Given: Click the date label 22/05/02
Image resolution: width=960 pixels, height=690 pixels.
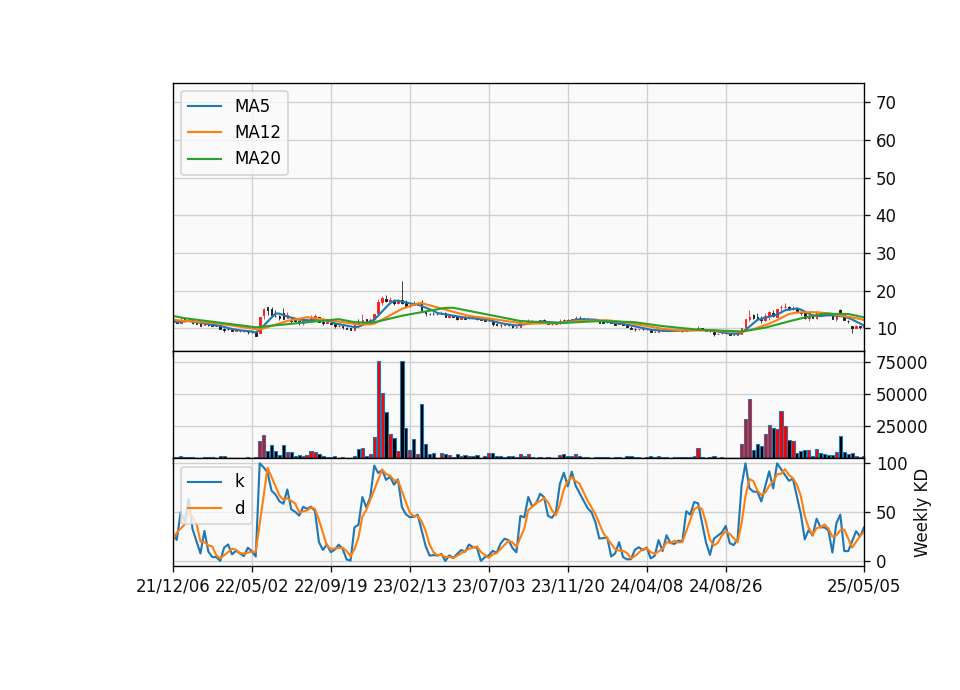Looking at the screenshot, I should [x=252, y=586].
